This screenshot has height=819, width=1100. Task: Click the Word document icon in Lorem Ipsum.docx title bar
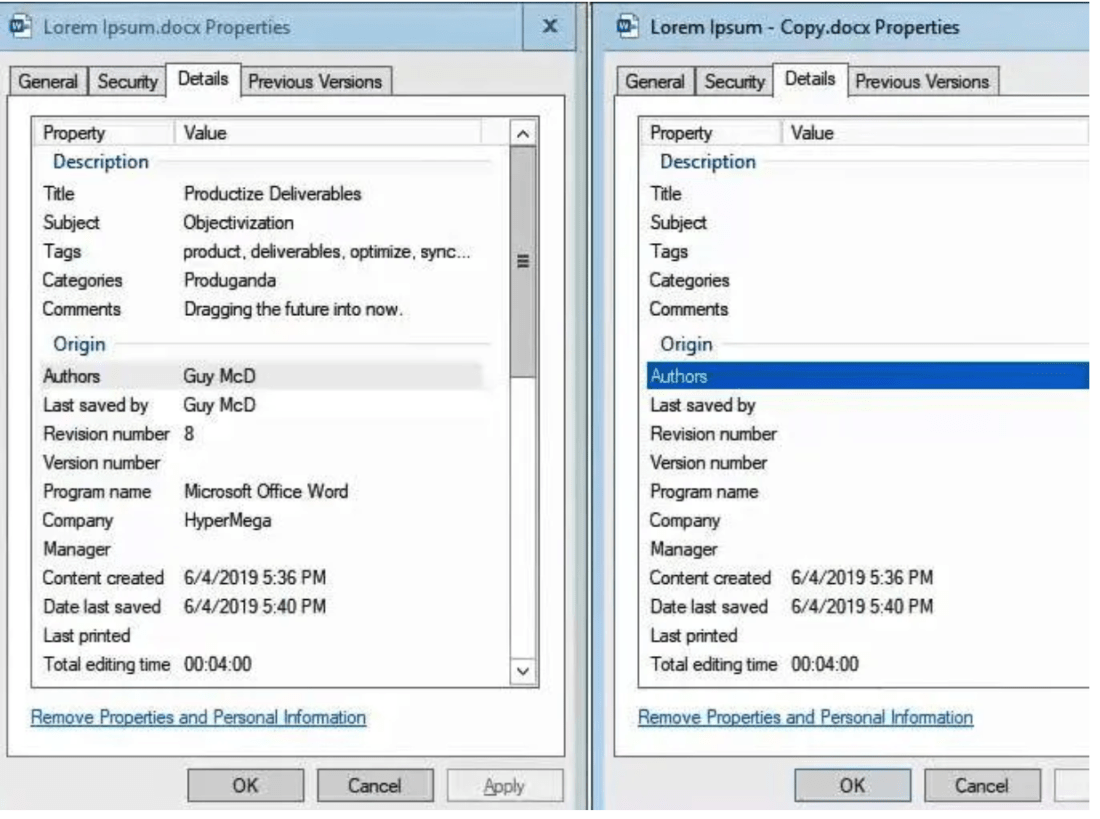point(20,27)
